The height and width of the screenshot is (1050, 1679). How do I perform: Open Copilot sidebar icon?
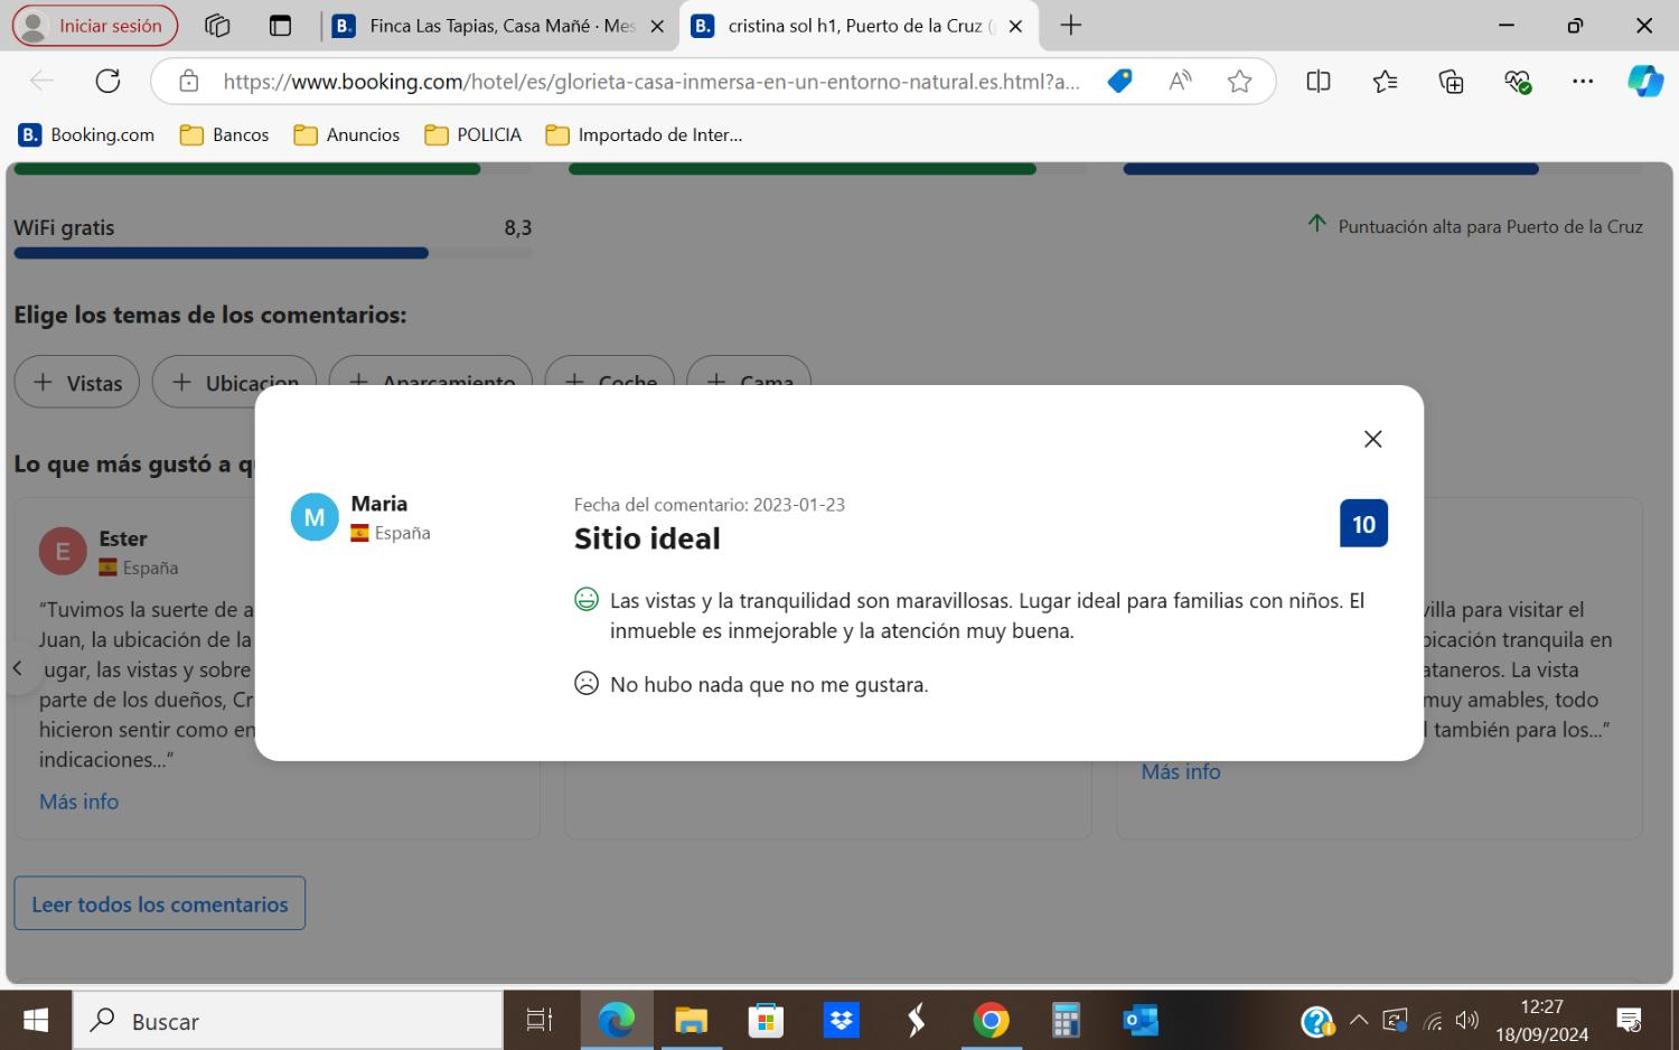1645,81
